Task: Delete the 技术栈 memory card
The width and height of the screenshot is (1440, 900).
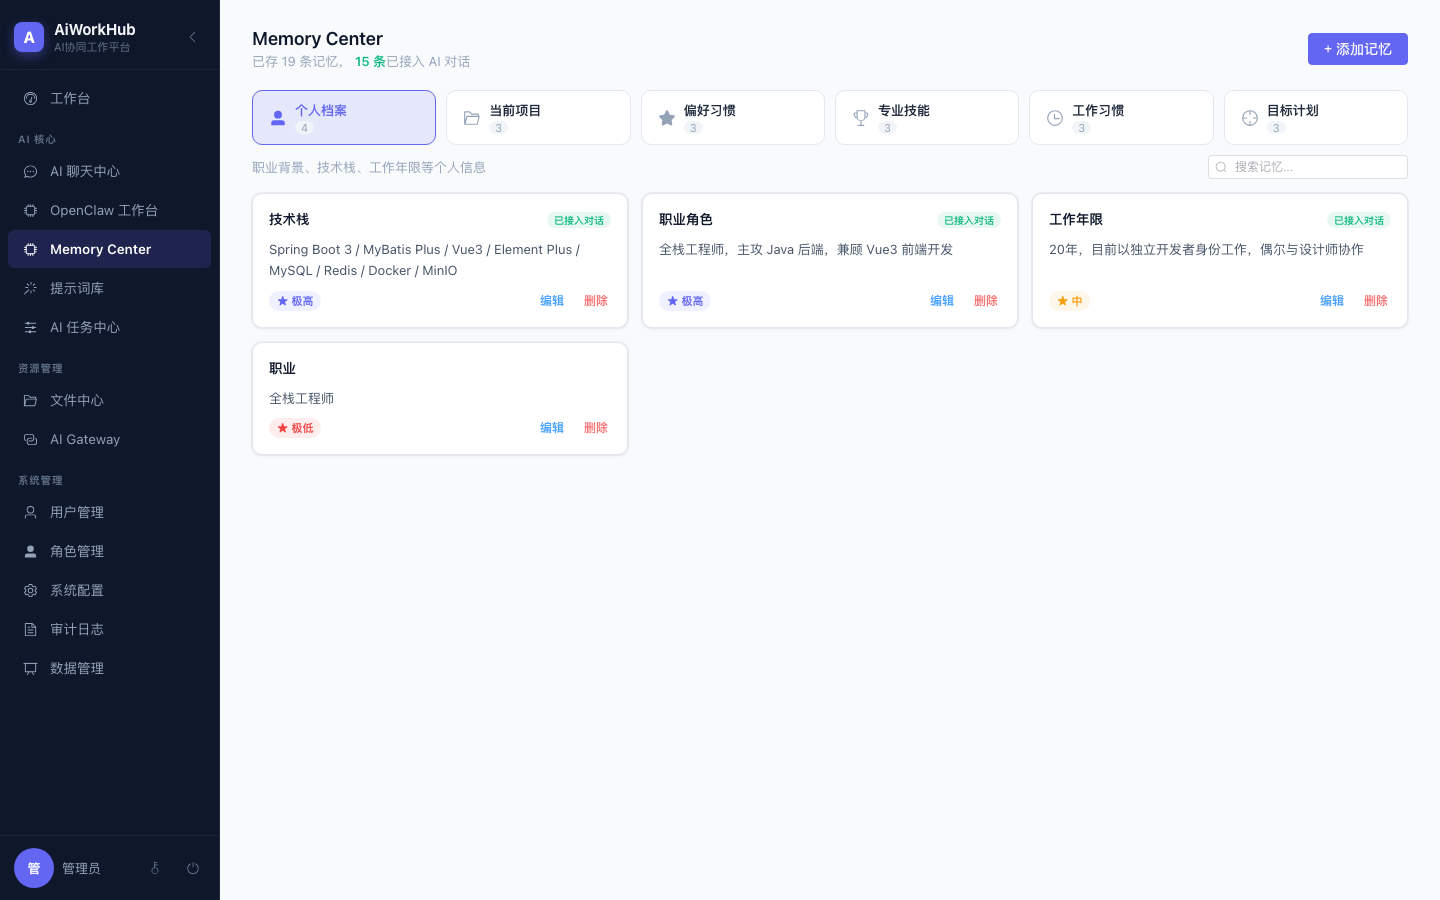Action: (x=596, y=301)
